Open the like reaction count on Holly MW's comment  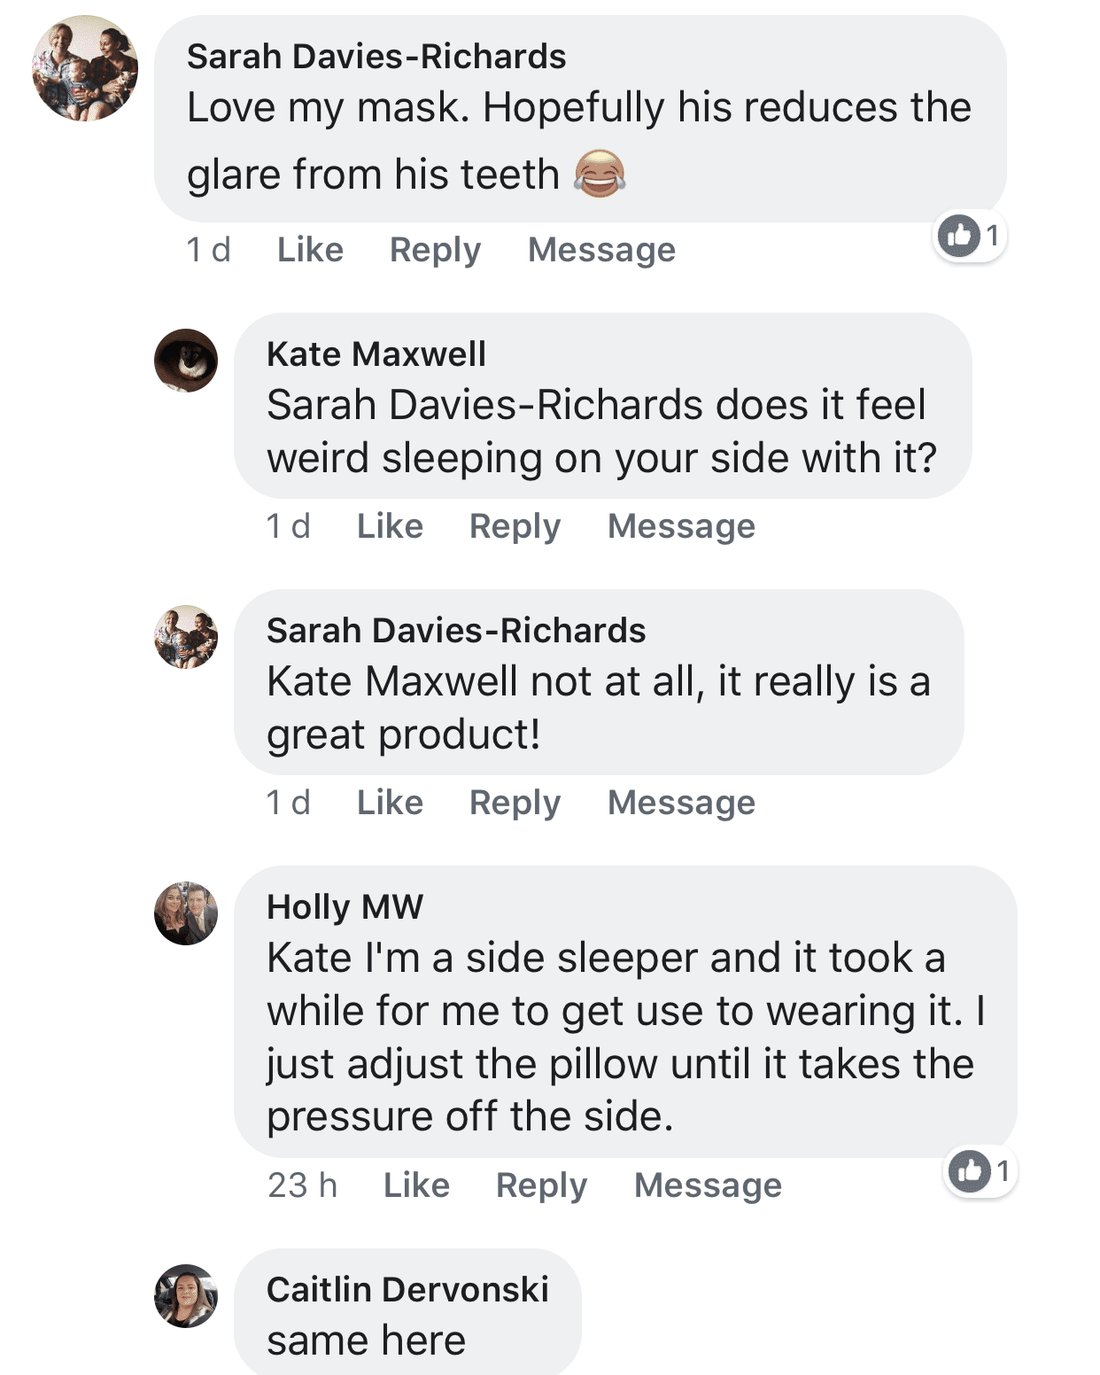click(x=980, y=1171)
